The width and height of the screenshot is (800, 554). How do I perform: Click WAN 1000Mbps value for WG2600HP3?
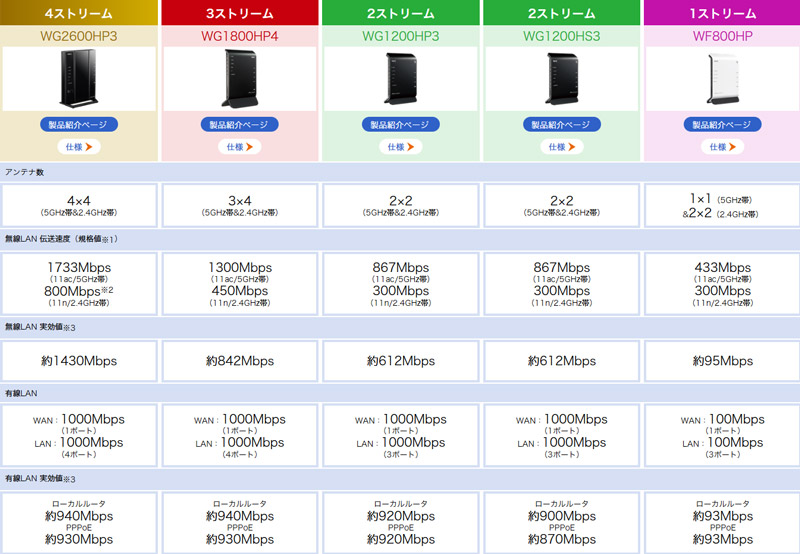coord(93,419)
